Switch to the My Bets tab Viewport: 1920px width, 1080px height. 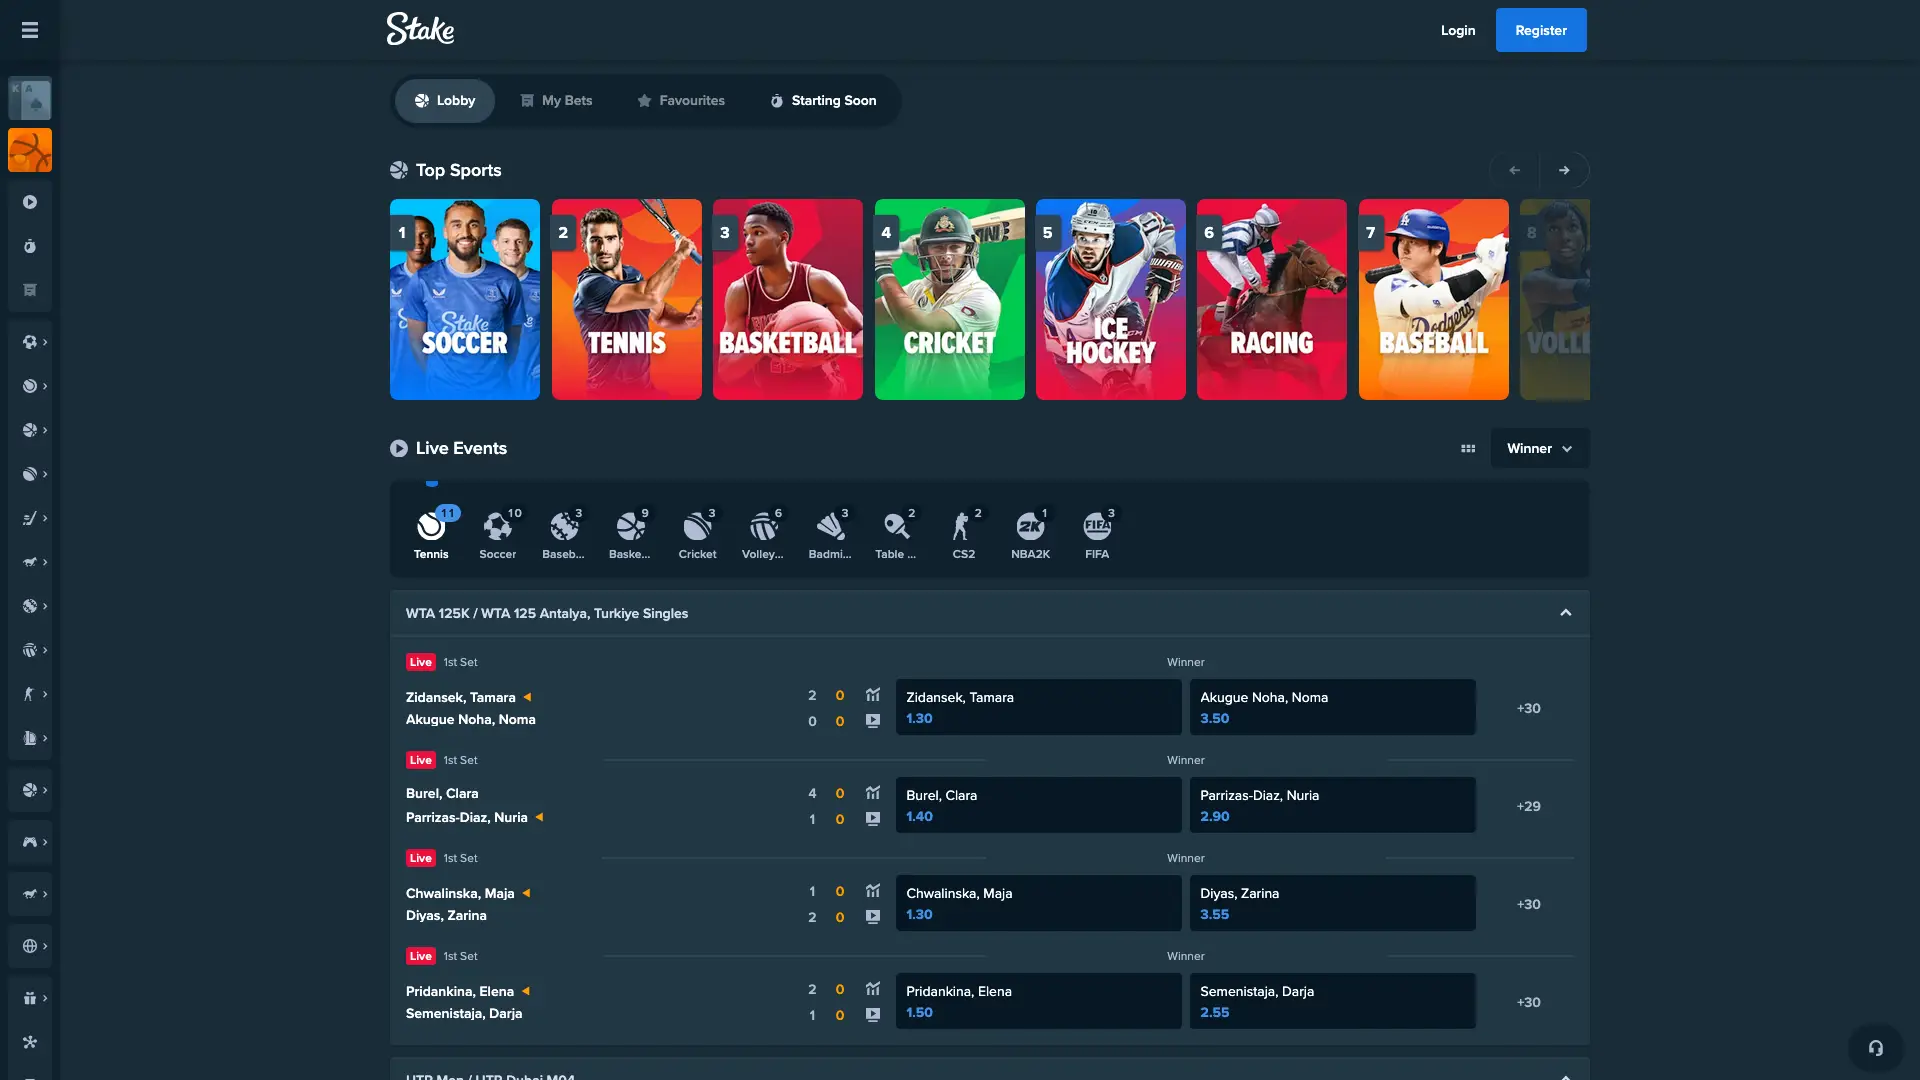[x=556, y=101]
